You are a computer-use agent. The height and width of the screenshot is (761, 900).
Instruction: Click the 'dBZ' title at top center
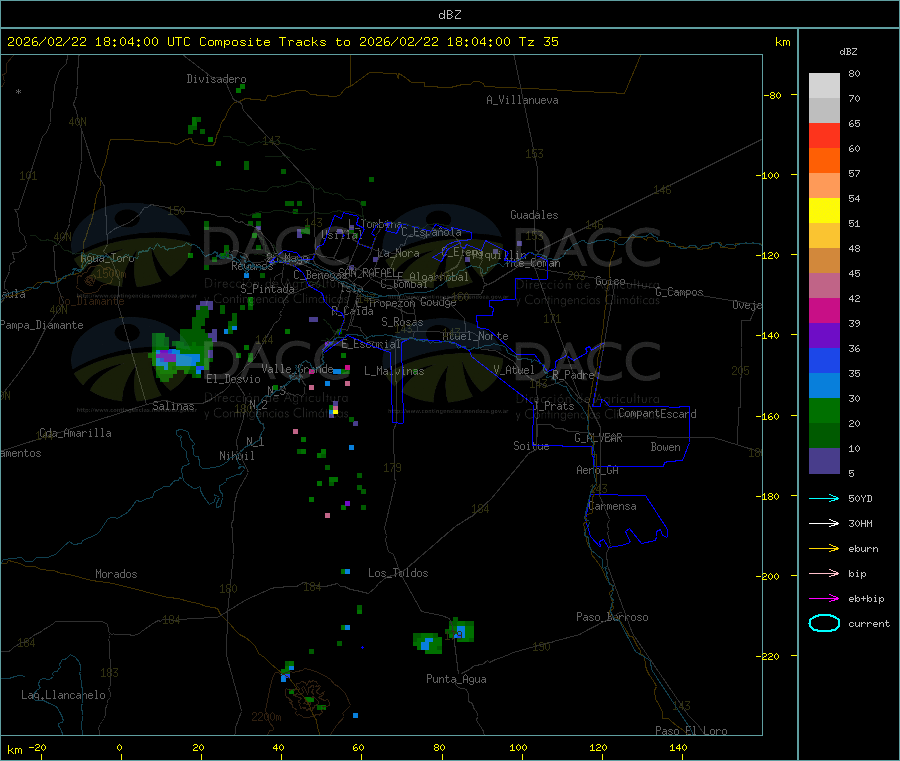(449, 15)
